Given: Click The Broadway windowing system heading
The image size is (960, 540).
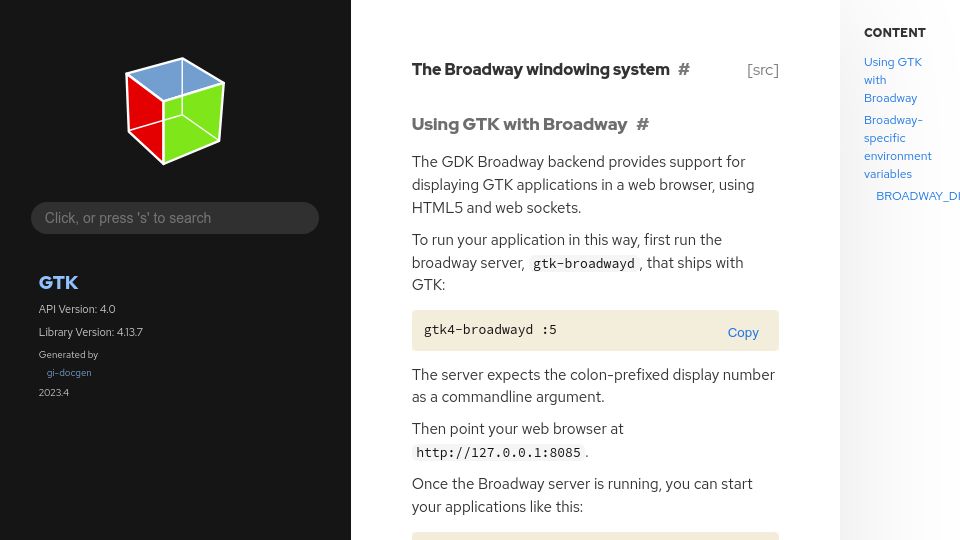Looking at the screenshot, I should pos(541,70).
